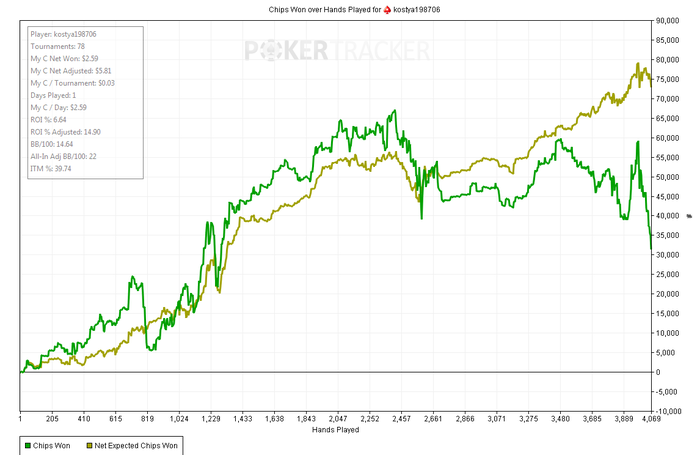Click the 50,000 y-axis label
Image resolution: width=700 pixels, height=455 pixels.
click(x=667, y=177)
